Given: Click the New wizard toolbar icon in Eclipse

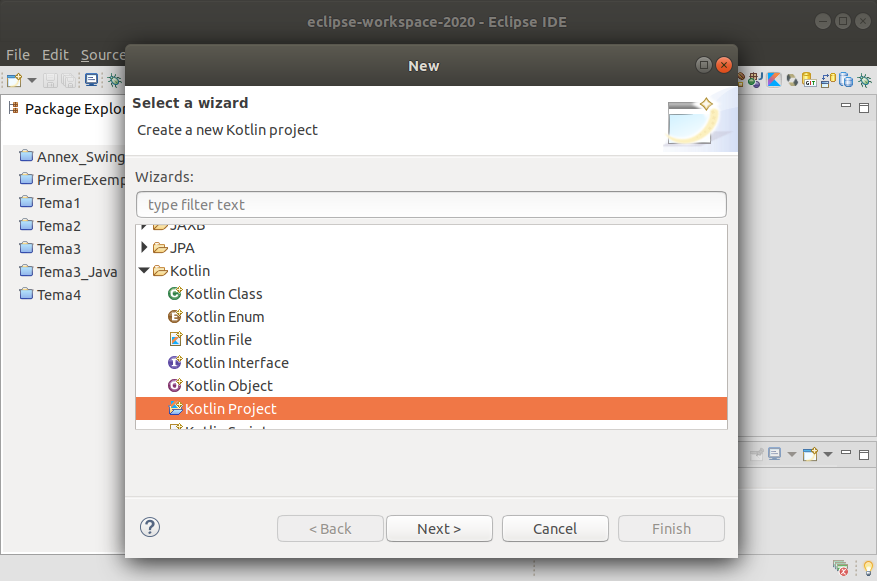Looking at the screenshot, I should (15, 81).
